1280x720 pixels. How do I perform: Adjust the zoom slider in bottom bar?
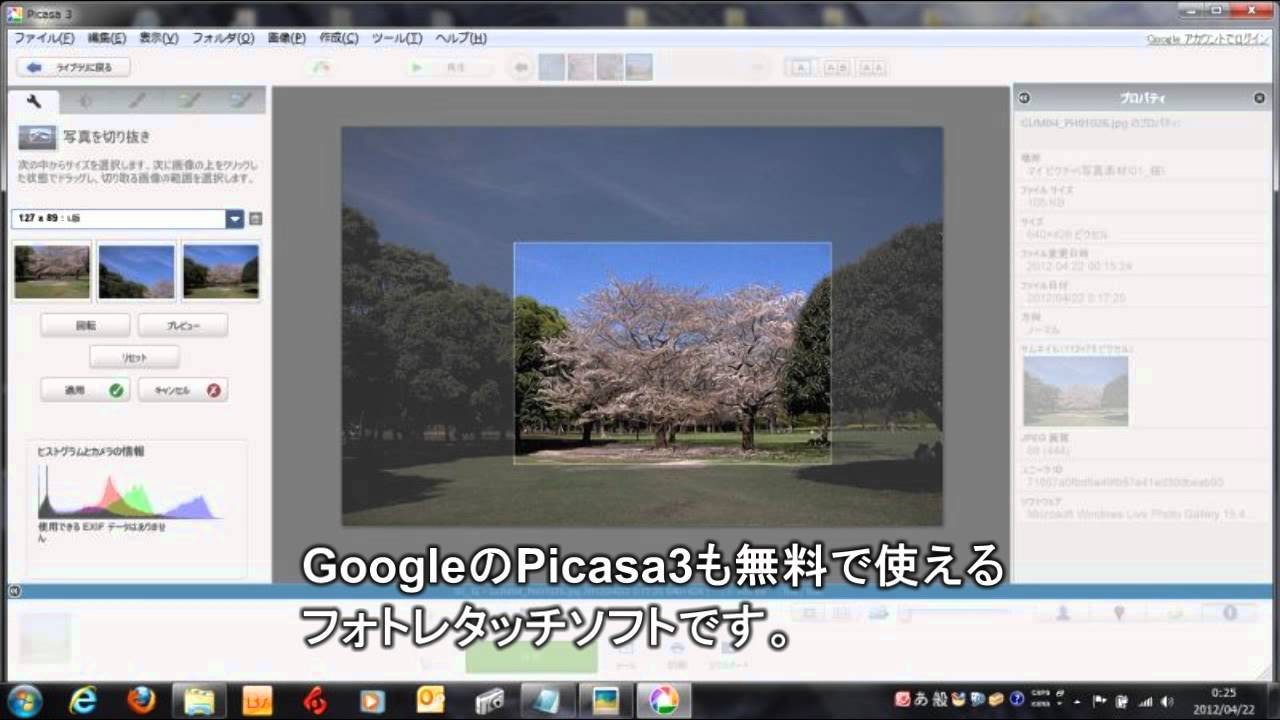click(x=958, y=613)
